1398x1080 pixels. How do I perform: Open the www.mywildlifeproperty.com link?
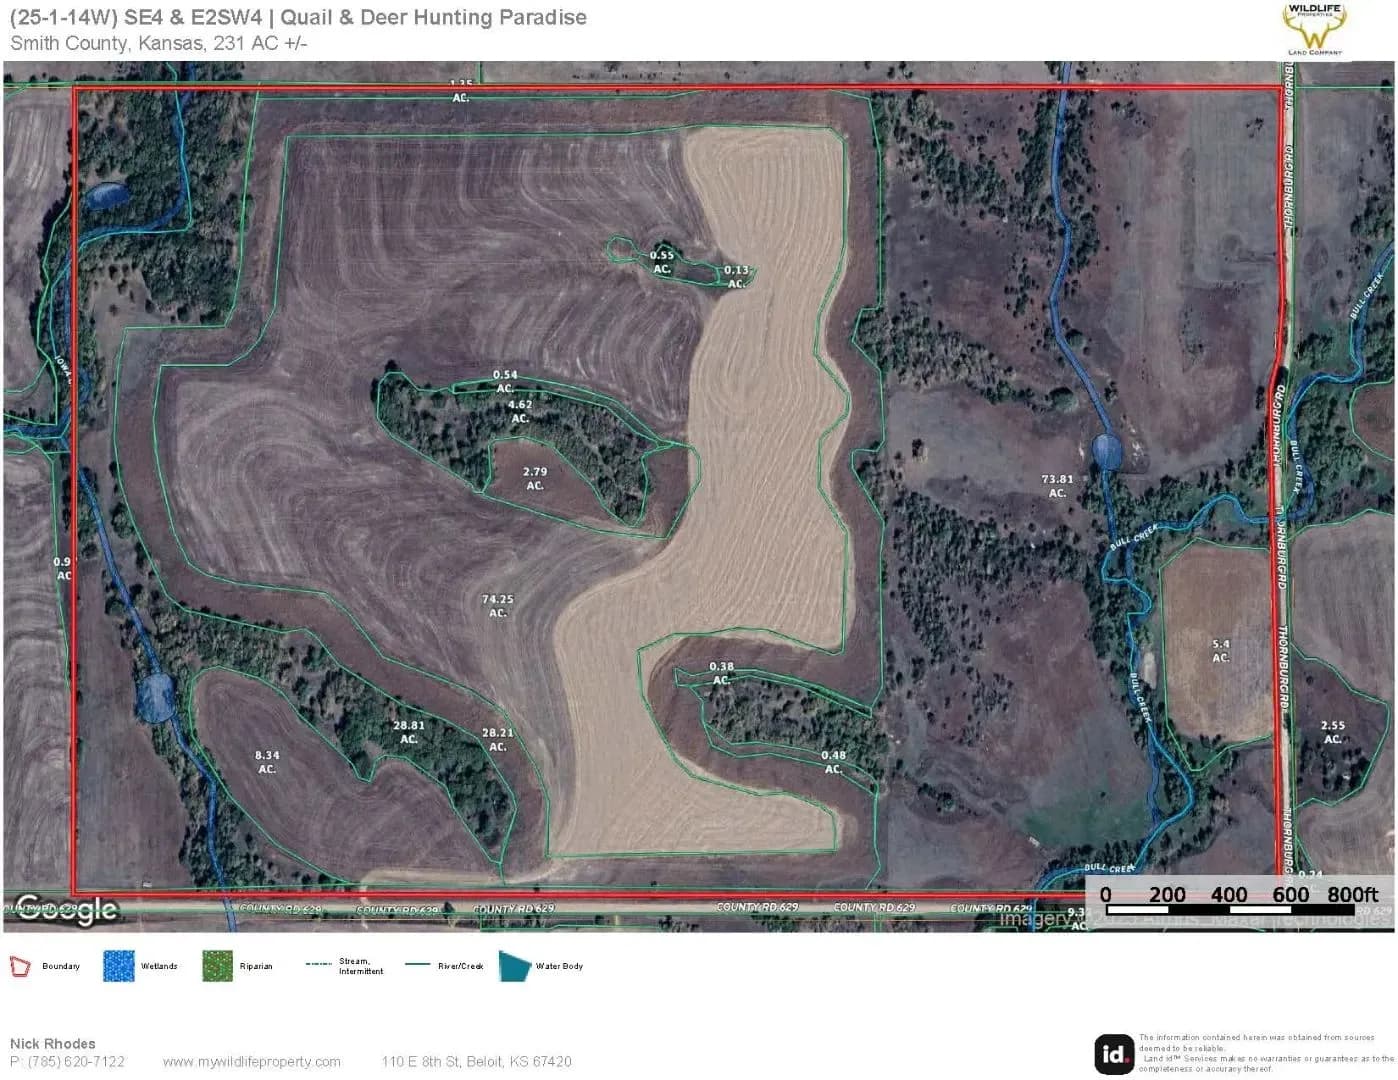click(x=251, y=1062)
